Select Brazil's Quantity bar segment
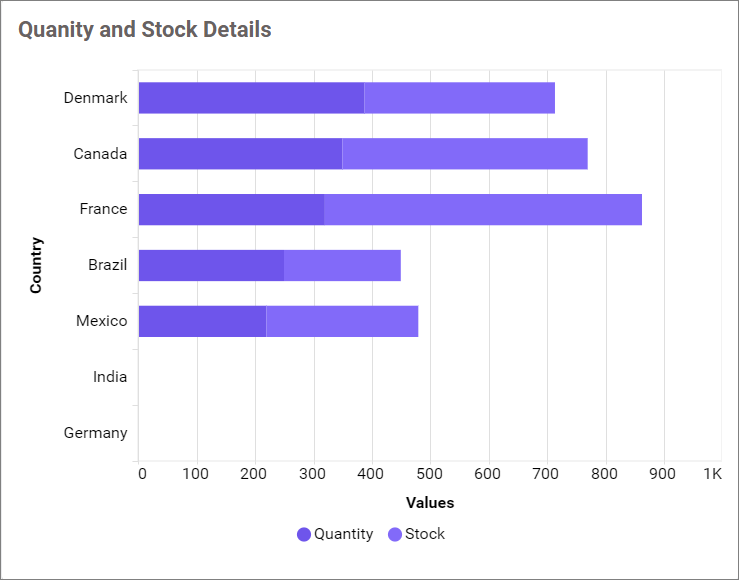The image size is (739, 580). click(211, 265)
